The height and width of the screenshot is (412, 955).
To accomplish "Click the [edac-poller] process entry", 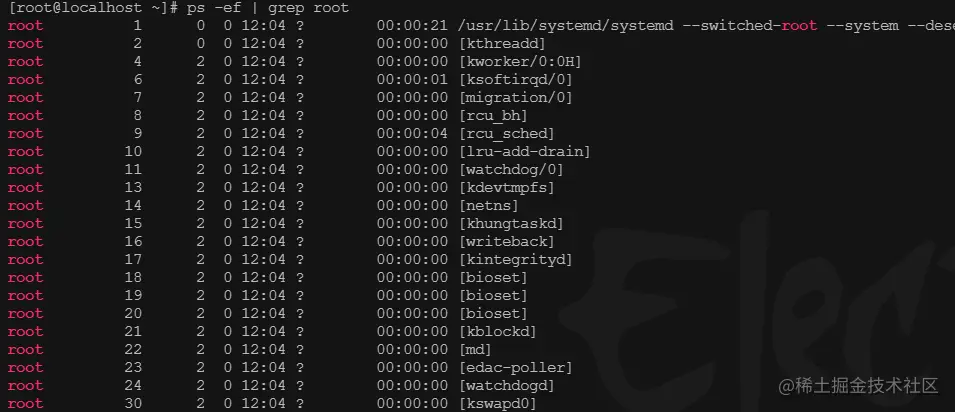I will point(516,368).
